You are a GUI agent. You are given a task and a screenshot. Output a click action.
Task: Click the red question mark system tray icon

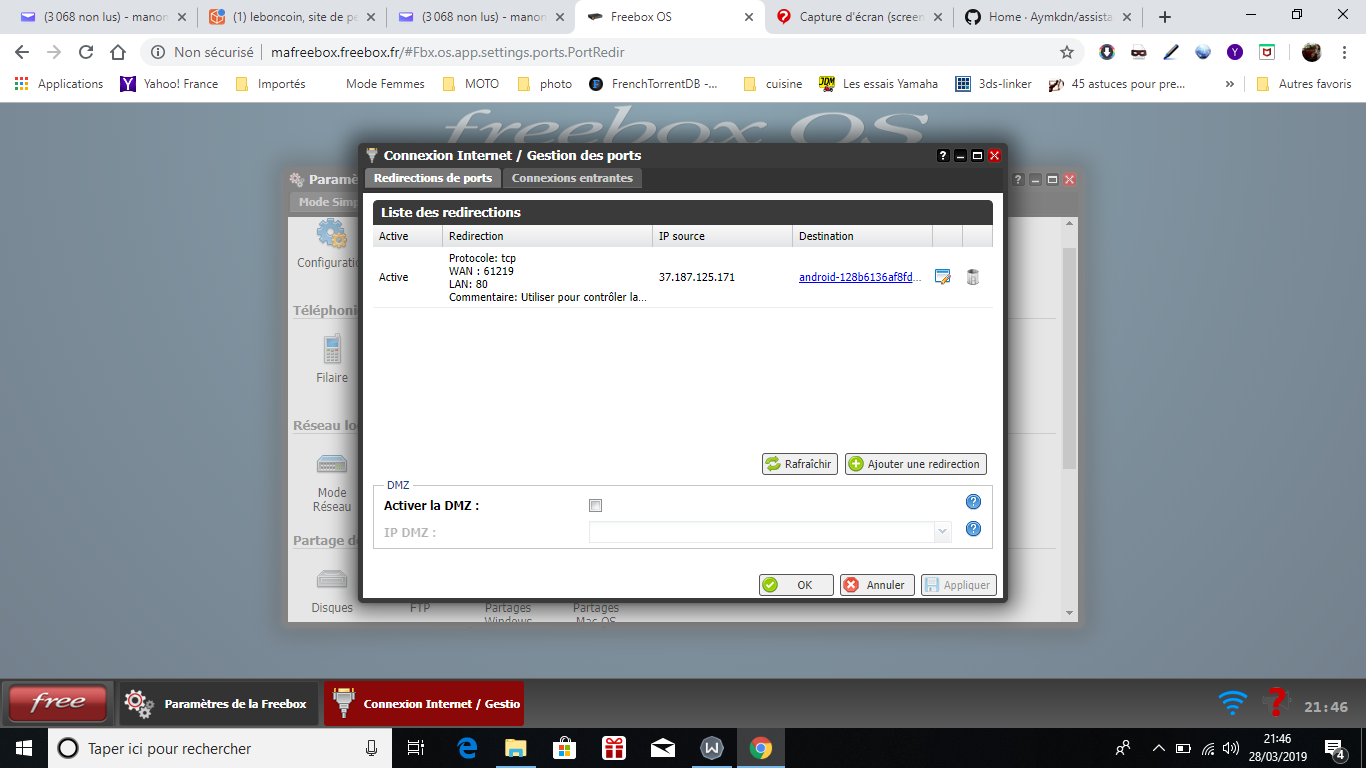(1275, 704)
